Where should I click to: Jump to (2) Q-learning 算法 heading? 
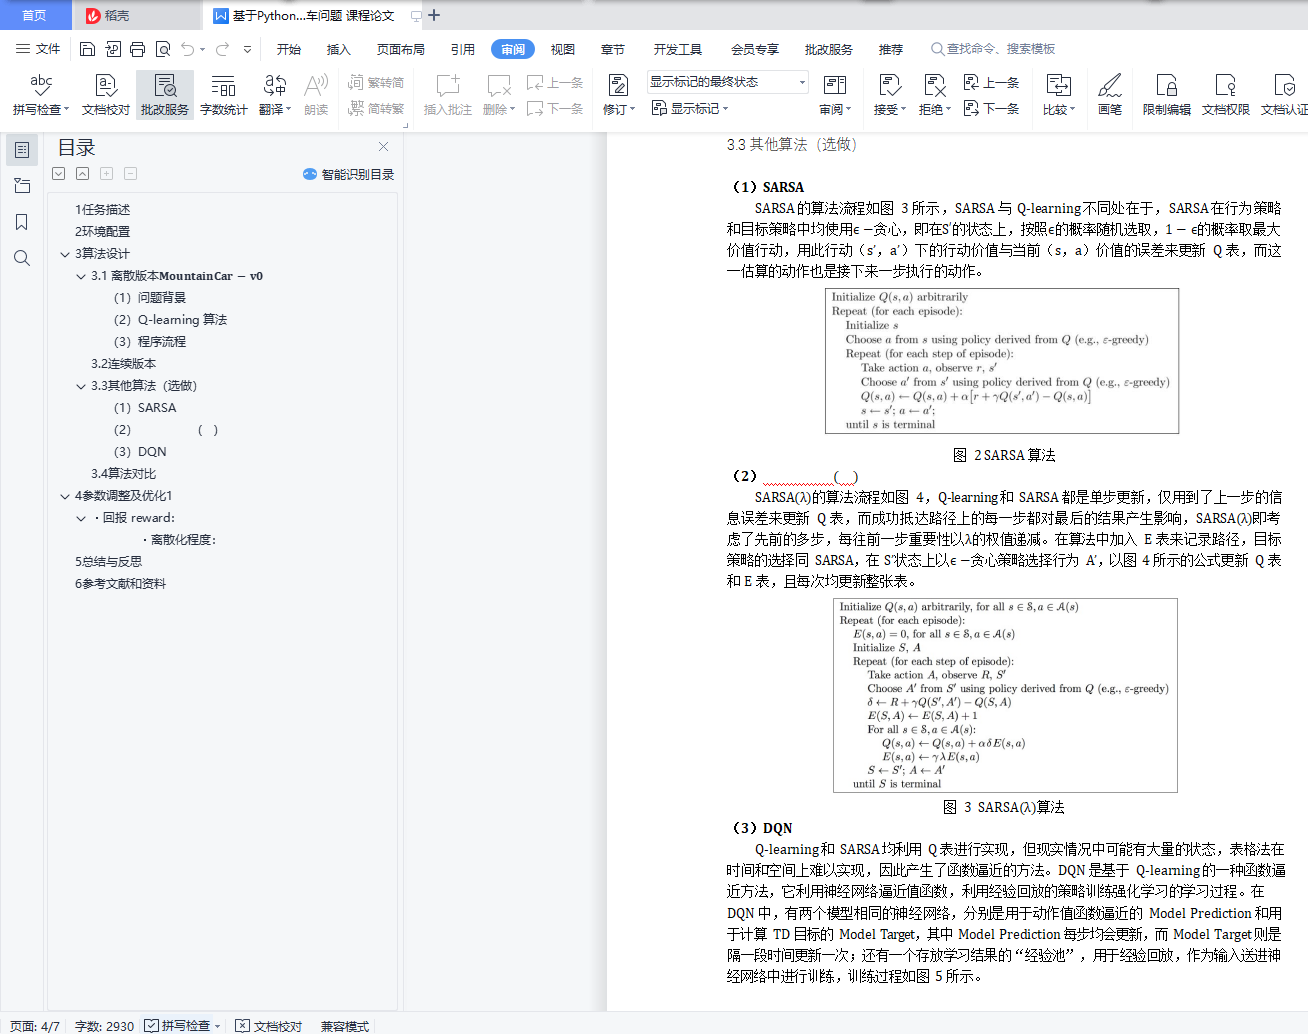tap(170, 320)
